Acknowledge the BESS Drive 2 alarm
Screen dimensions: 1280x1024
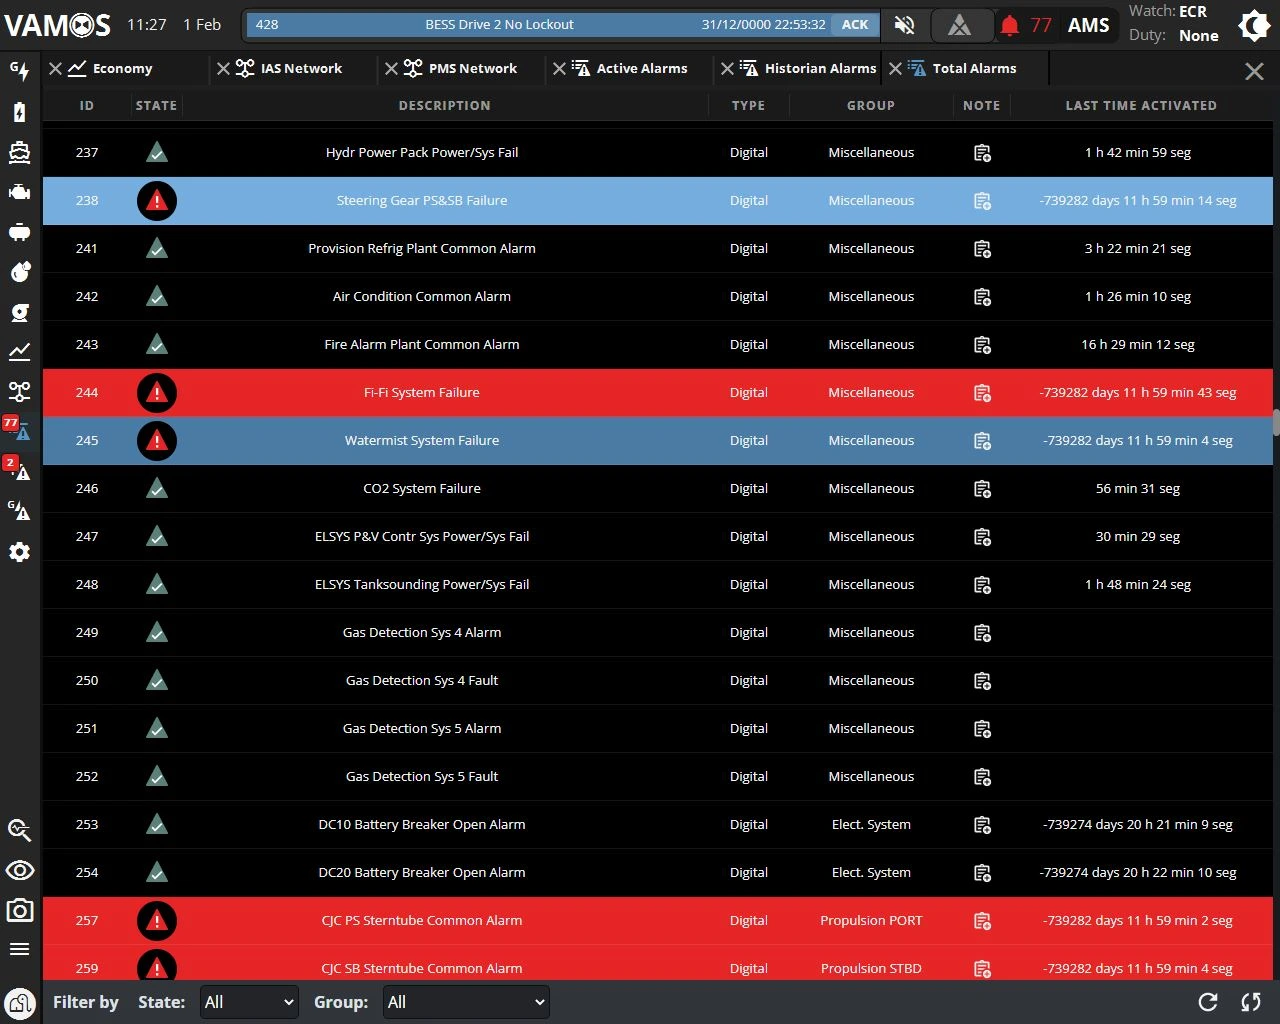pos(855,24)
